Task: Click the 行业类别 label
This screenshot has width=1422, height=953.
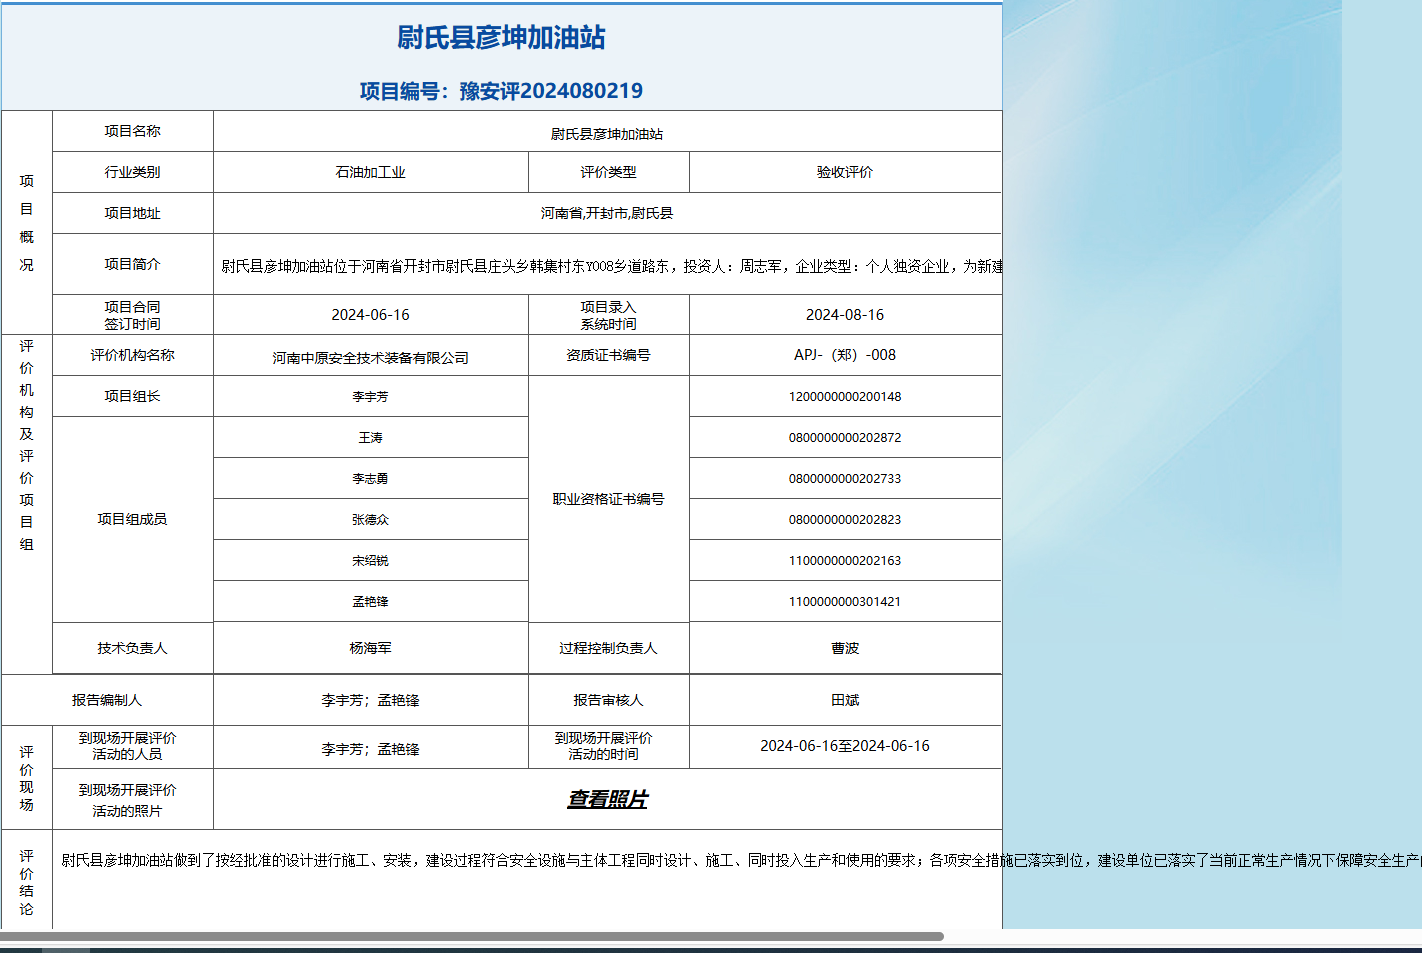Action: point(133,172)
